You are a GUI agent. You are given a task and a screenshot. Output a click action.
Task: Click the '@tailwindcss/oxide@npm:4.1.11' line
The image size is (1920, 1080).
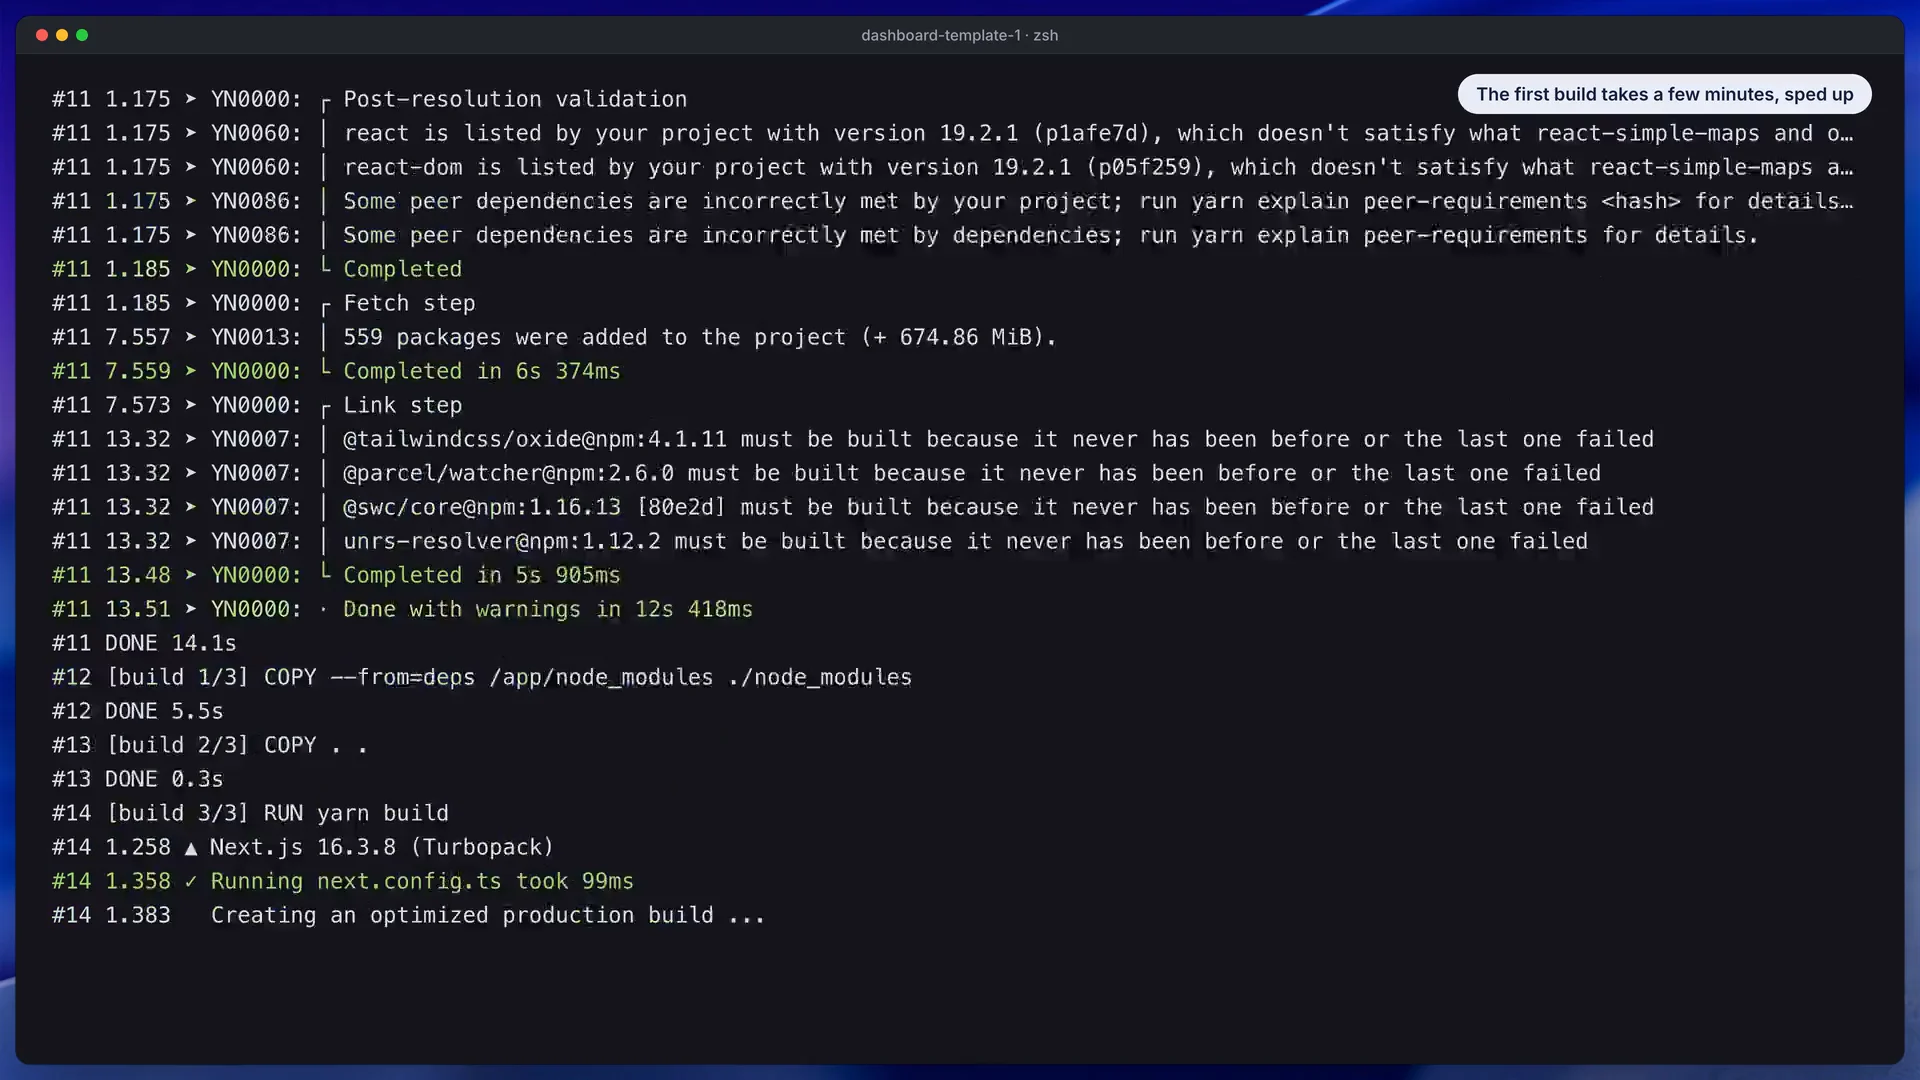coord(853,439)
